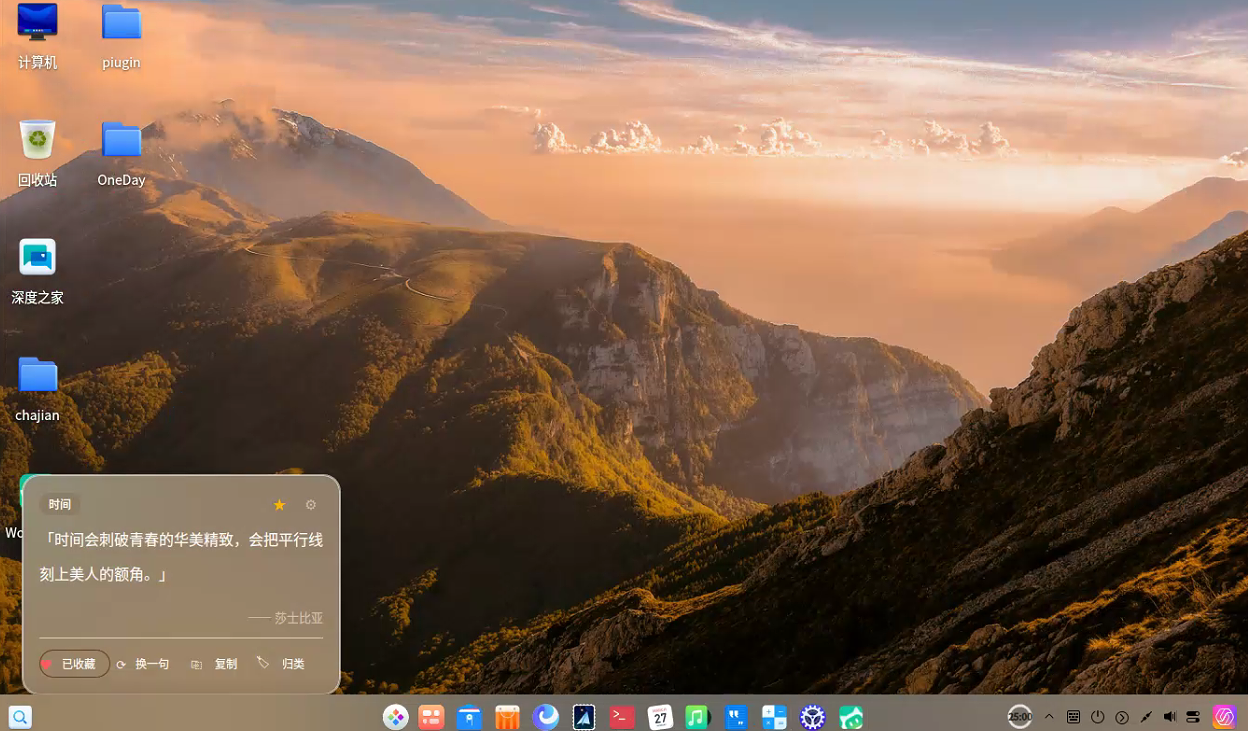This screenshot has width=1248, height=731.
Task: Expand the hidden tray icons arrow
Action: coord(1049,716)
